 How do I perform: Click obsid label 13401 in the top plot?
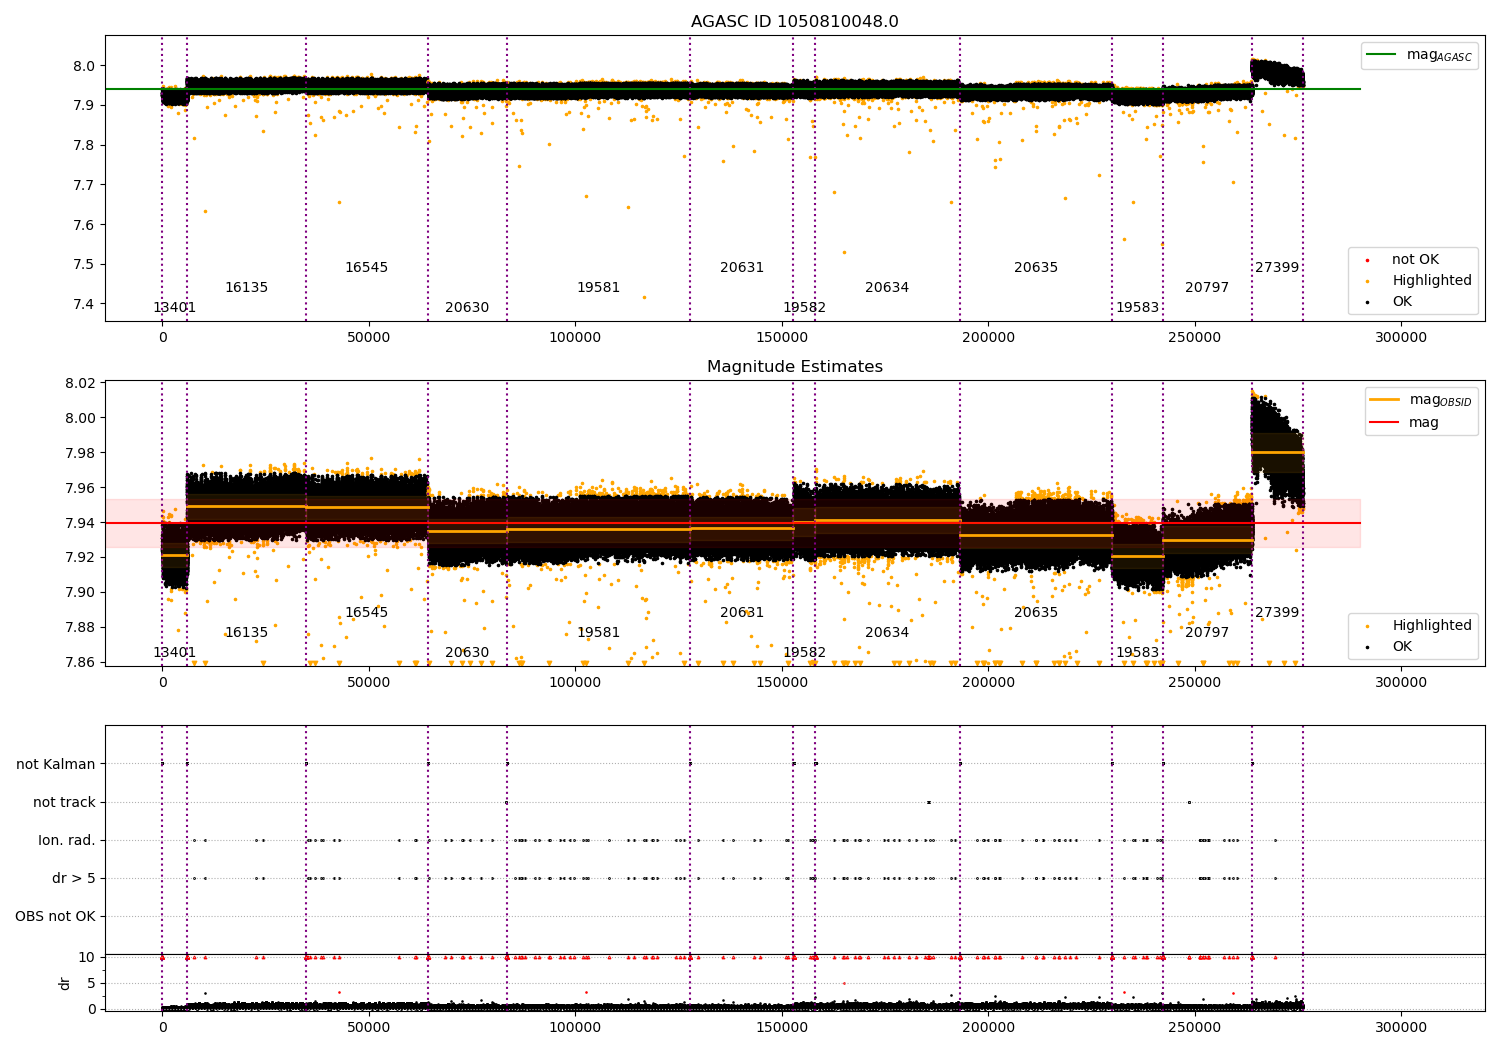pyautogui.click(x=174, y=308)
